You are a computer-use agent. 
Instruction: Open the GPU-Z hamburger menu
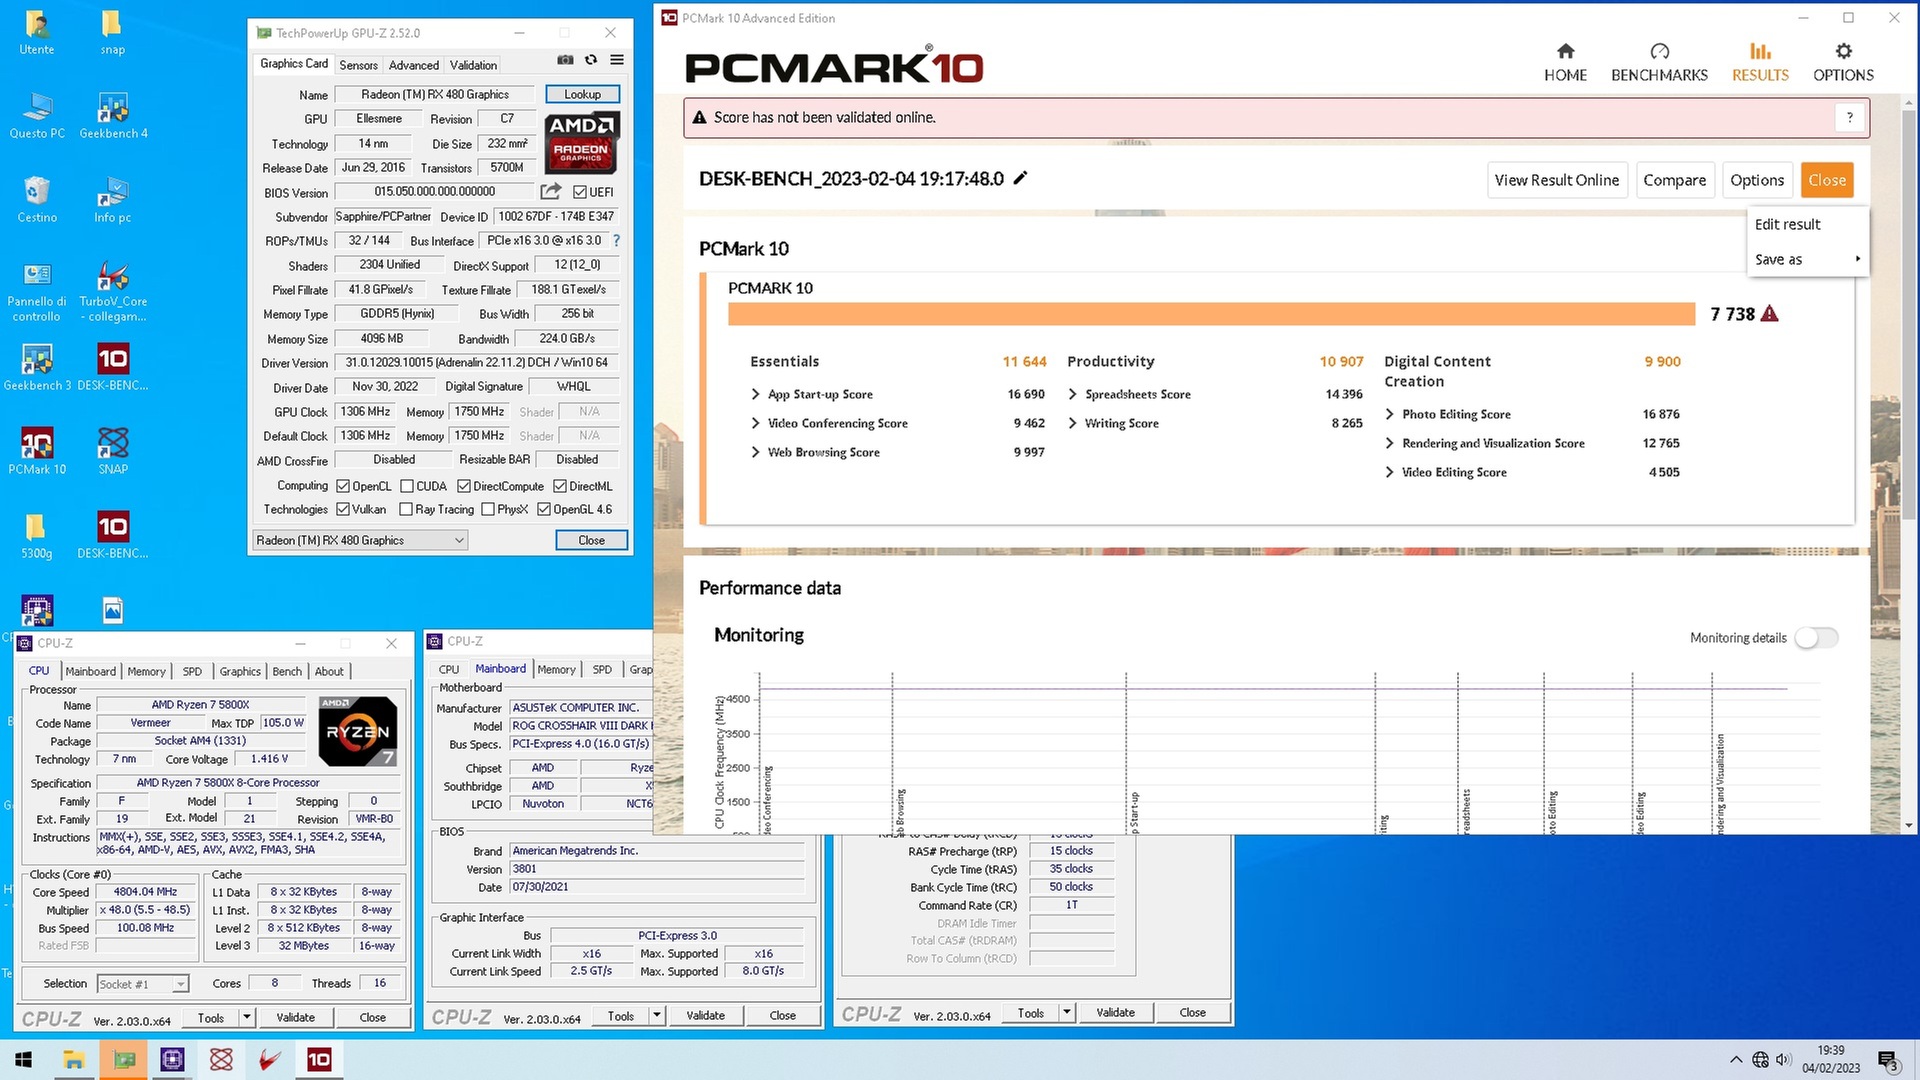(x=617, y=60)
